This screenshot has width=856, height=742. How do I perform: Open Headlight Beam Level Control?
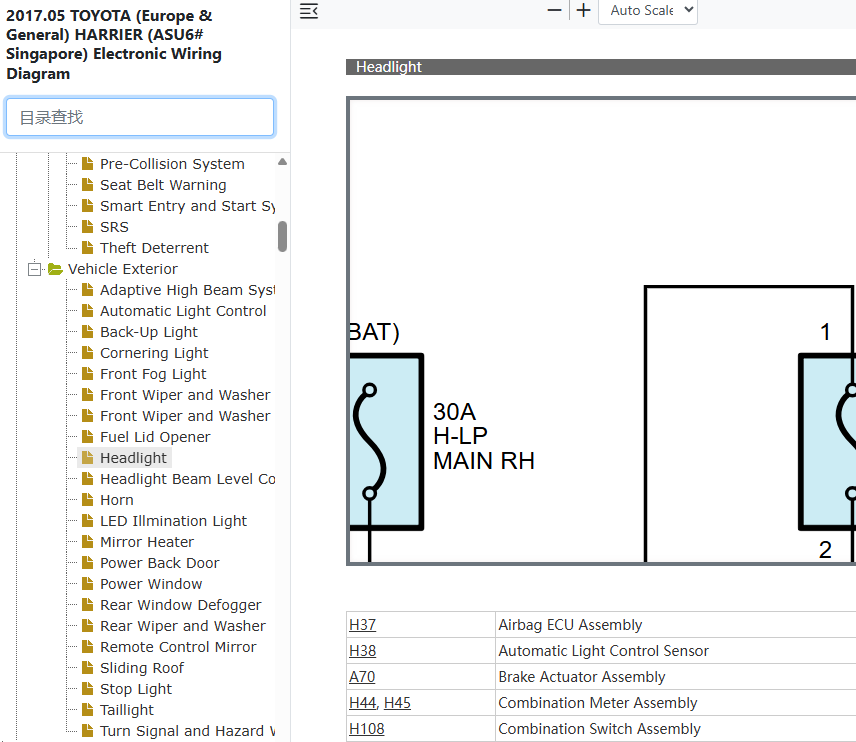pos(187,479)
